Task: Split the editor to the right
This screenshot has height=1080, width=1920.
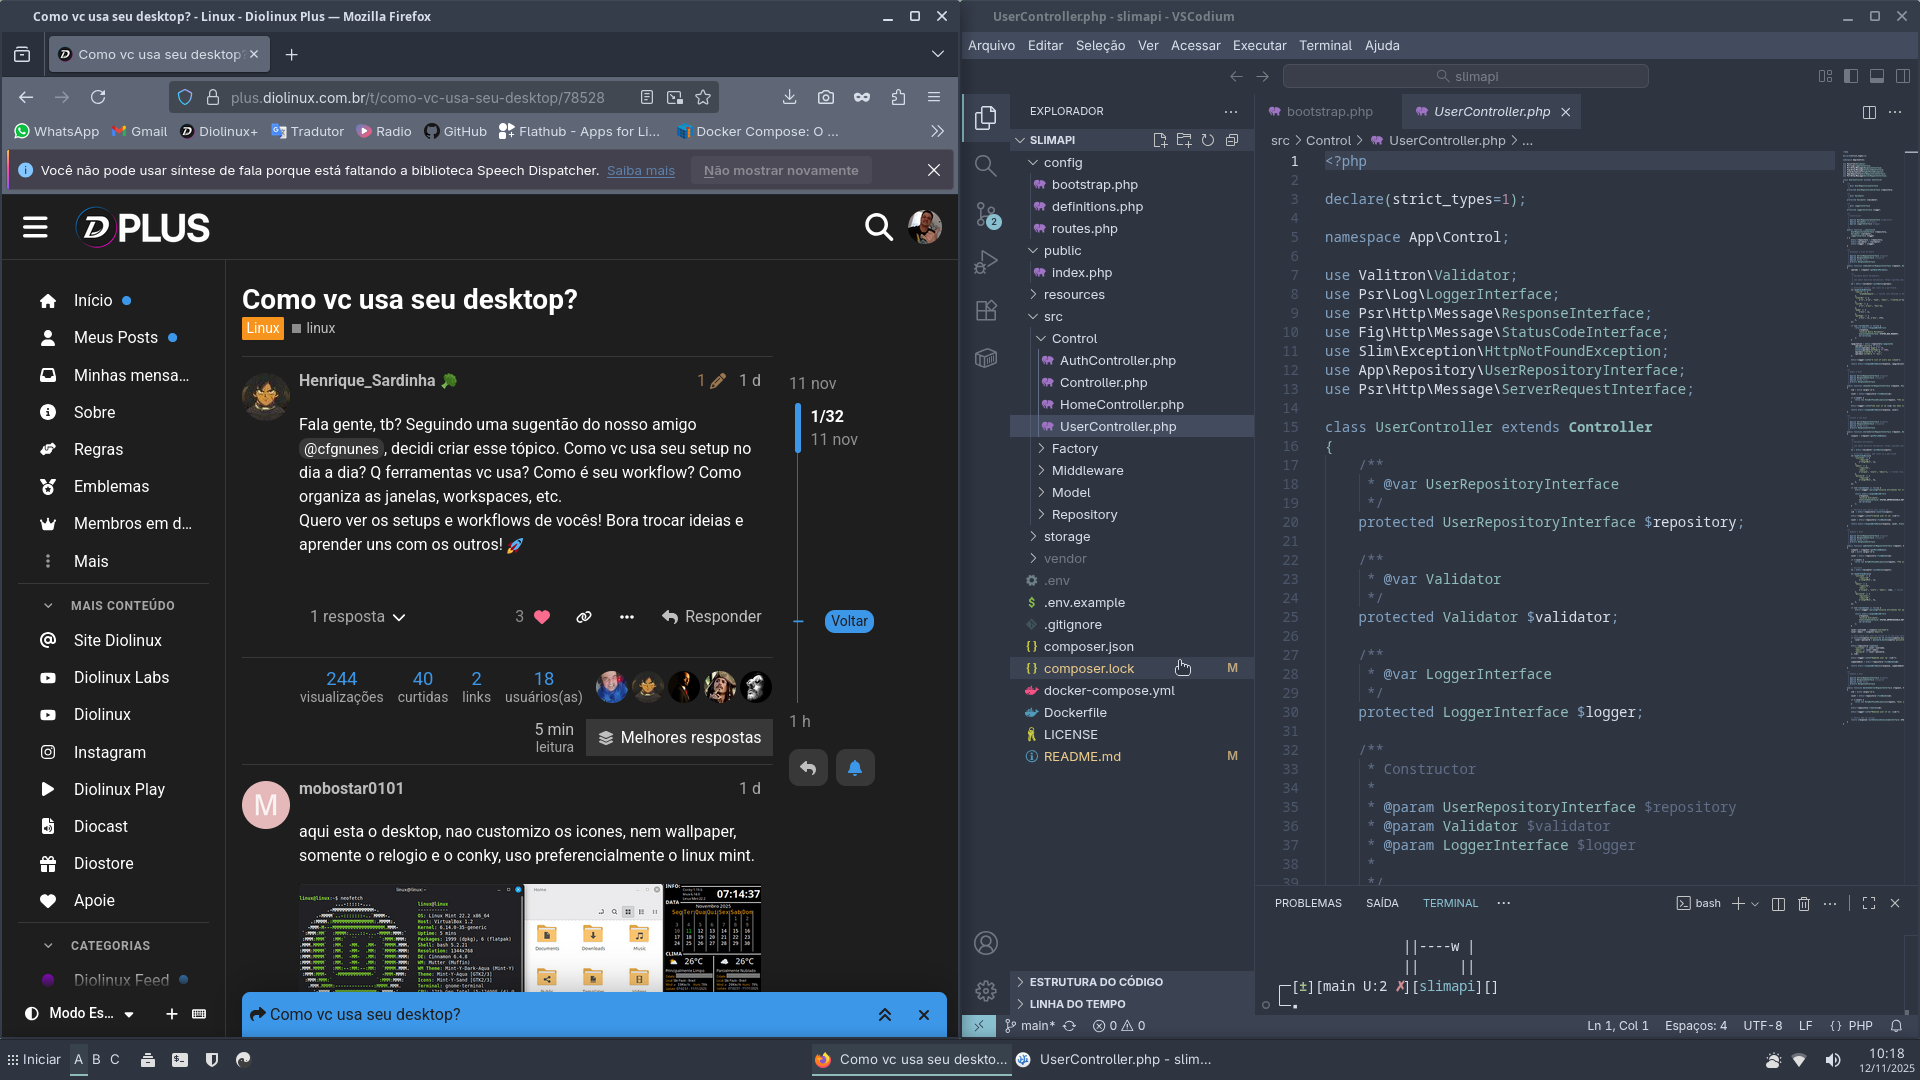Action: 1869,112
